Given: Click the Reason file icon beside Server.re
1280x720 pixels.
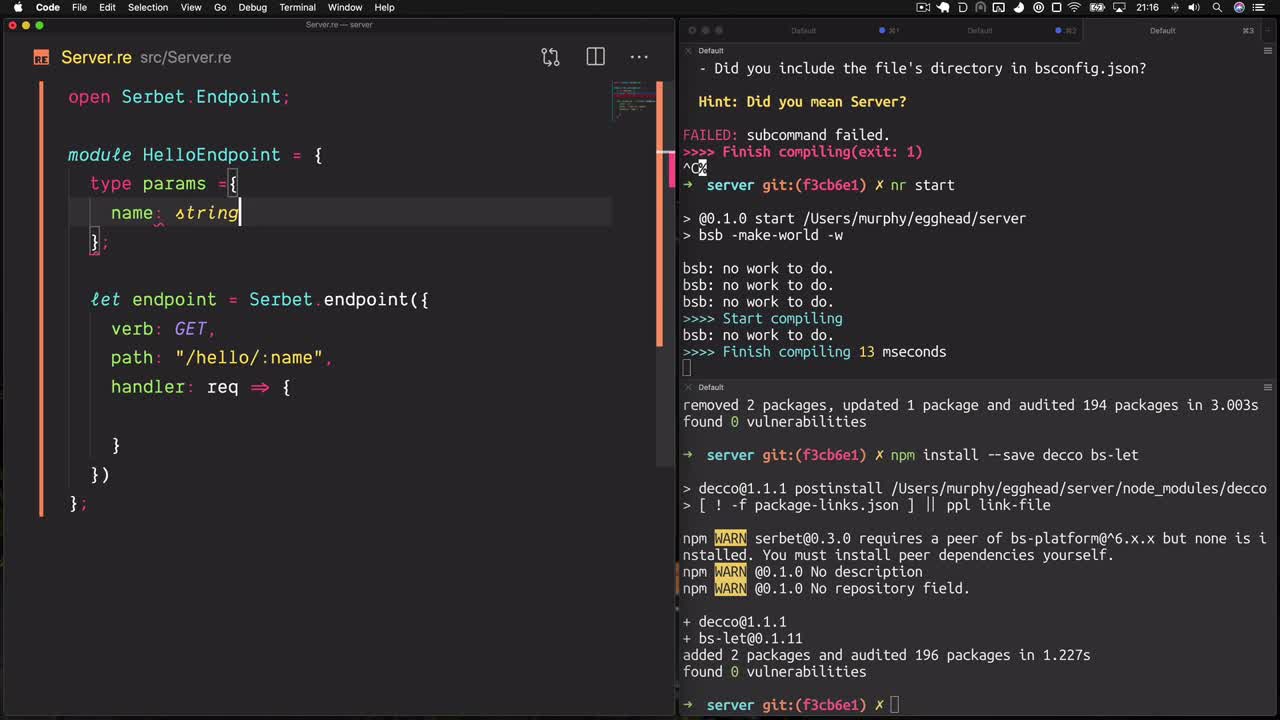Looking at the screenshot, I should tap(41, 58).
